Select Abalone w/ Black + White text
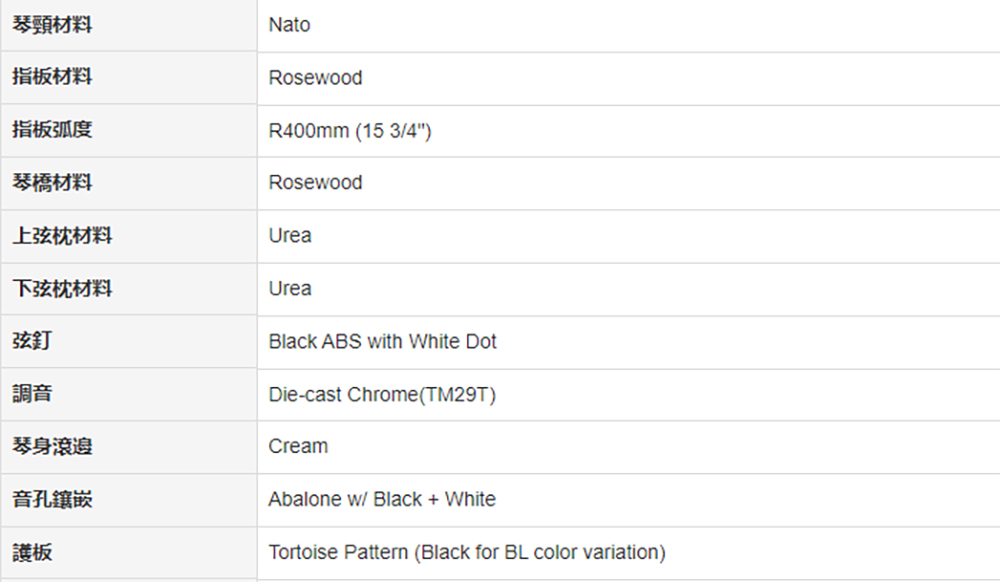Screen dimensions: 1000x582 (382, 499)
